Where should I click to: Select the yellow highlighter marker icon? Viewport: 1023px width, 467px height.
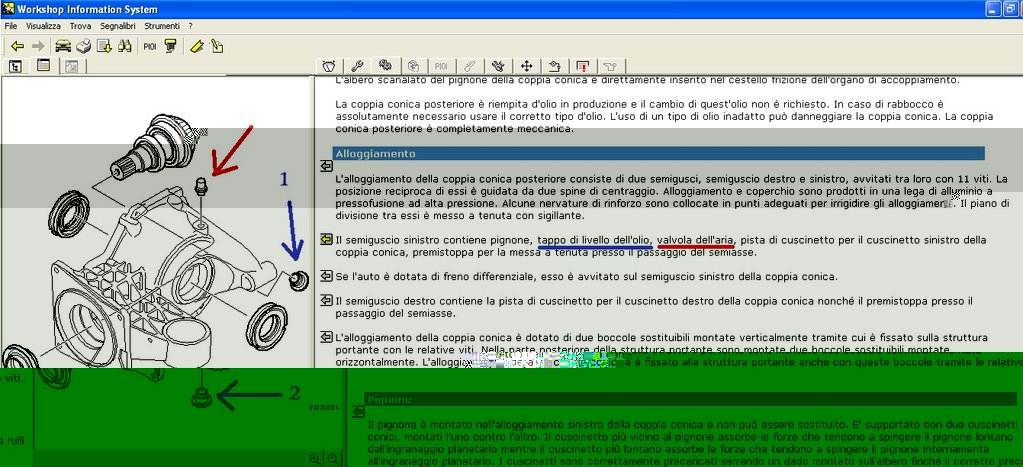[x=196, y=46]
